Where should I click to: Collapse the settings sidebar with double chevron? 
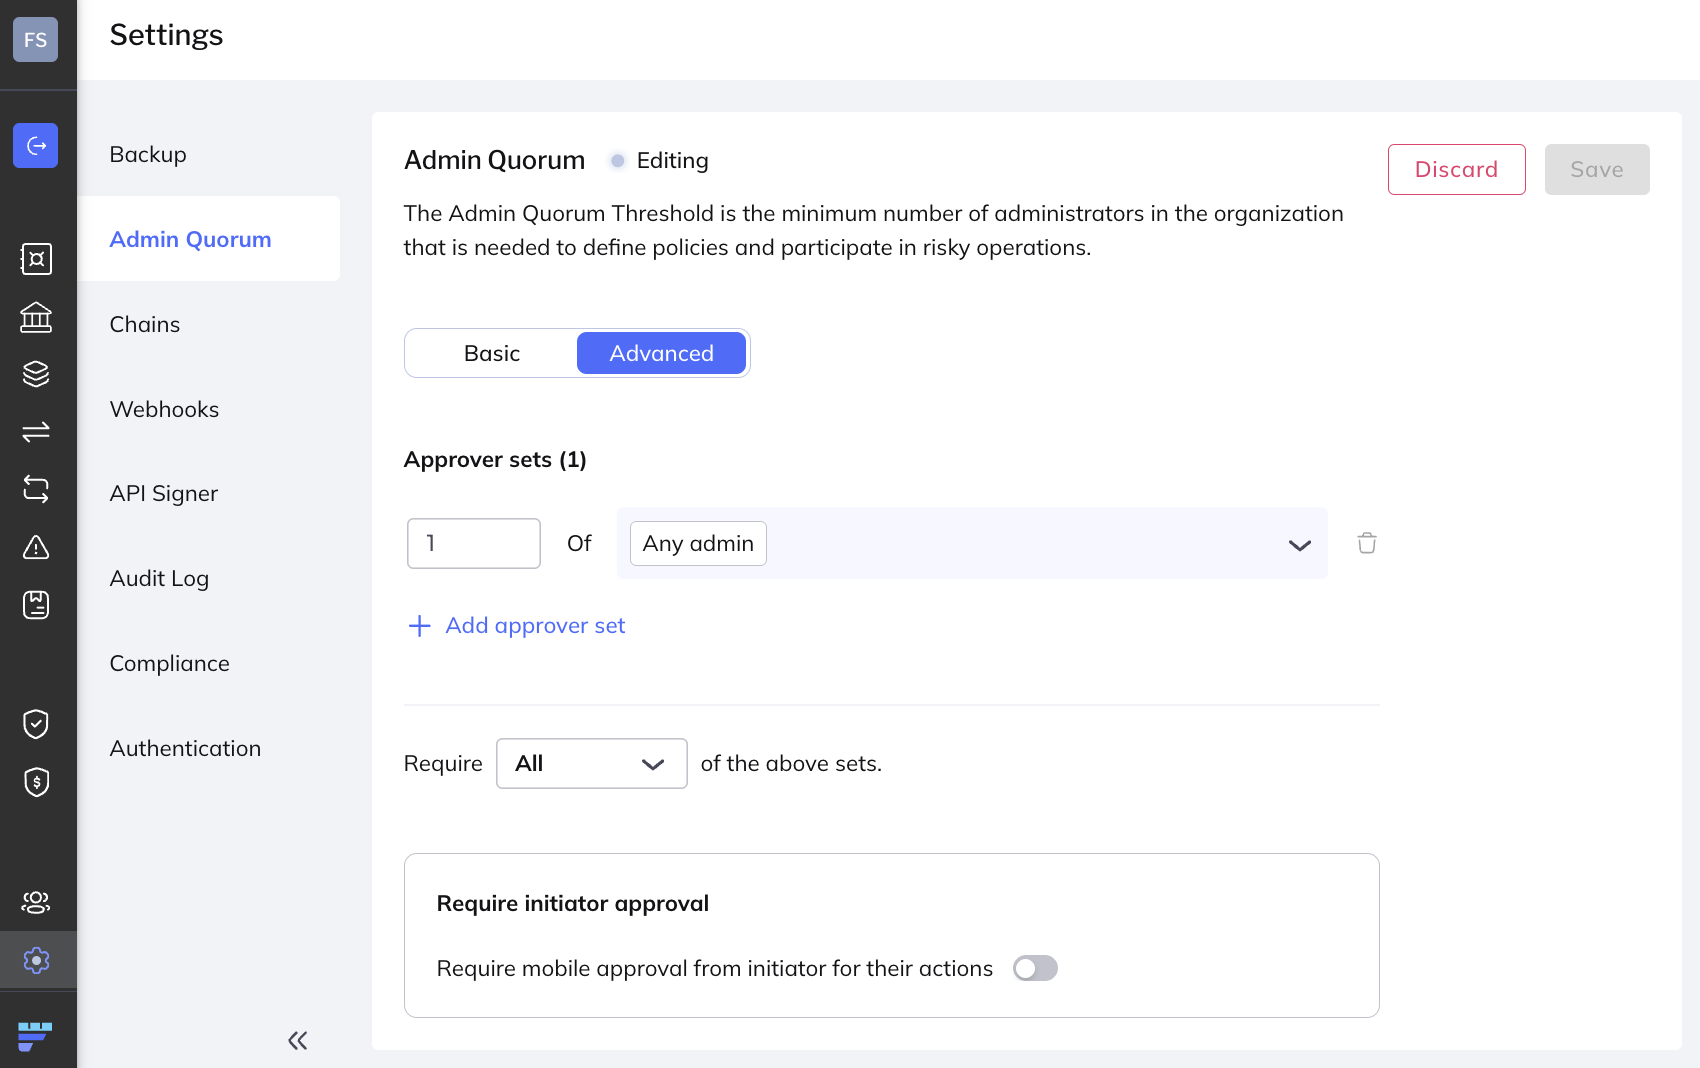click(297, 1041)
